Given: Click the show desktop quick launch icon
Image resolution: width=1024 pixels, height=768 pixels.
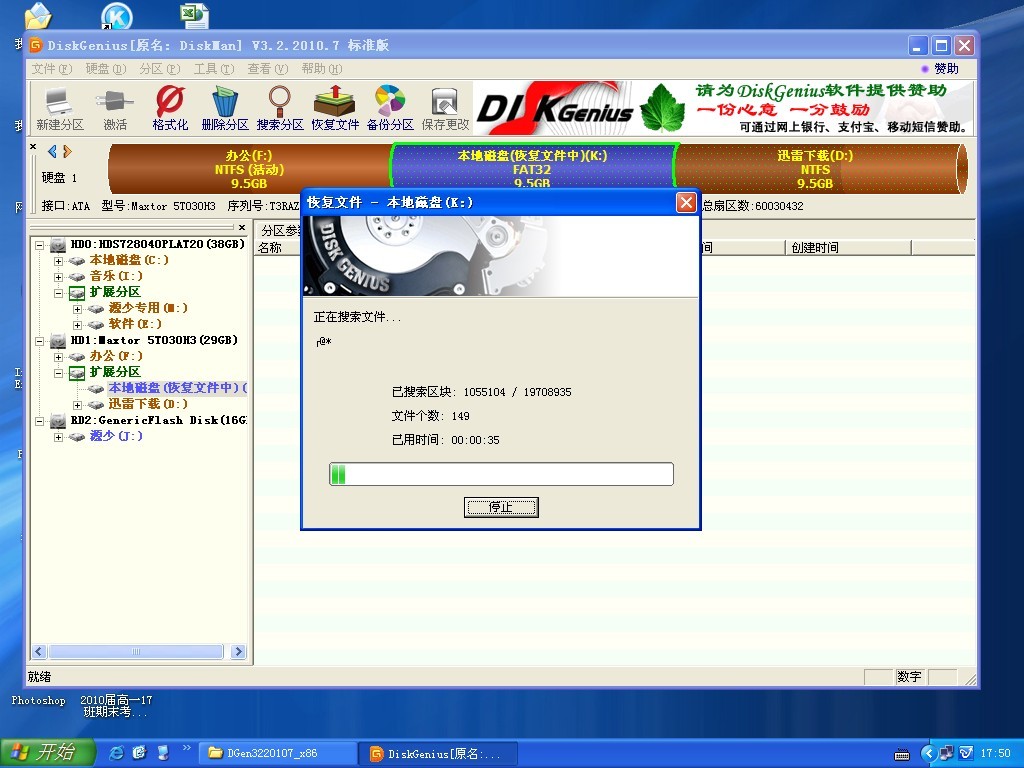Looking at the screenshot, I should click(x=163, y=753).
